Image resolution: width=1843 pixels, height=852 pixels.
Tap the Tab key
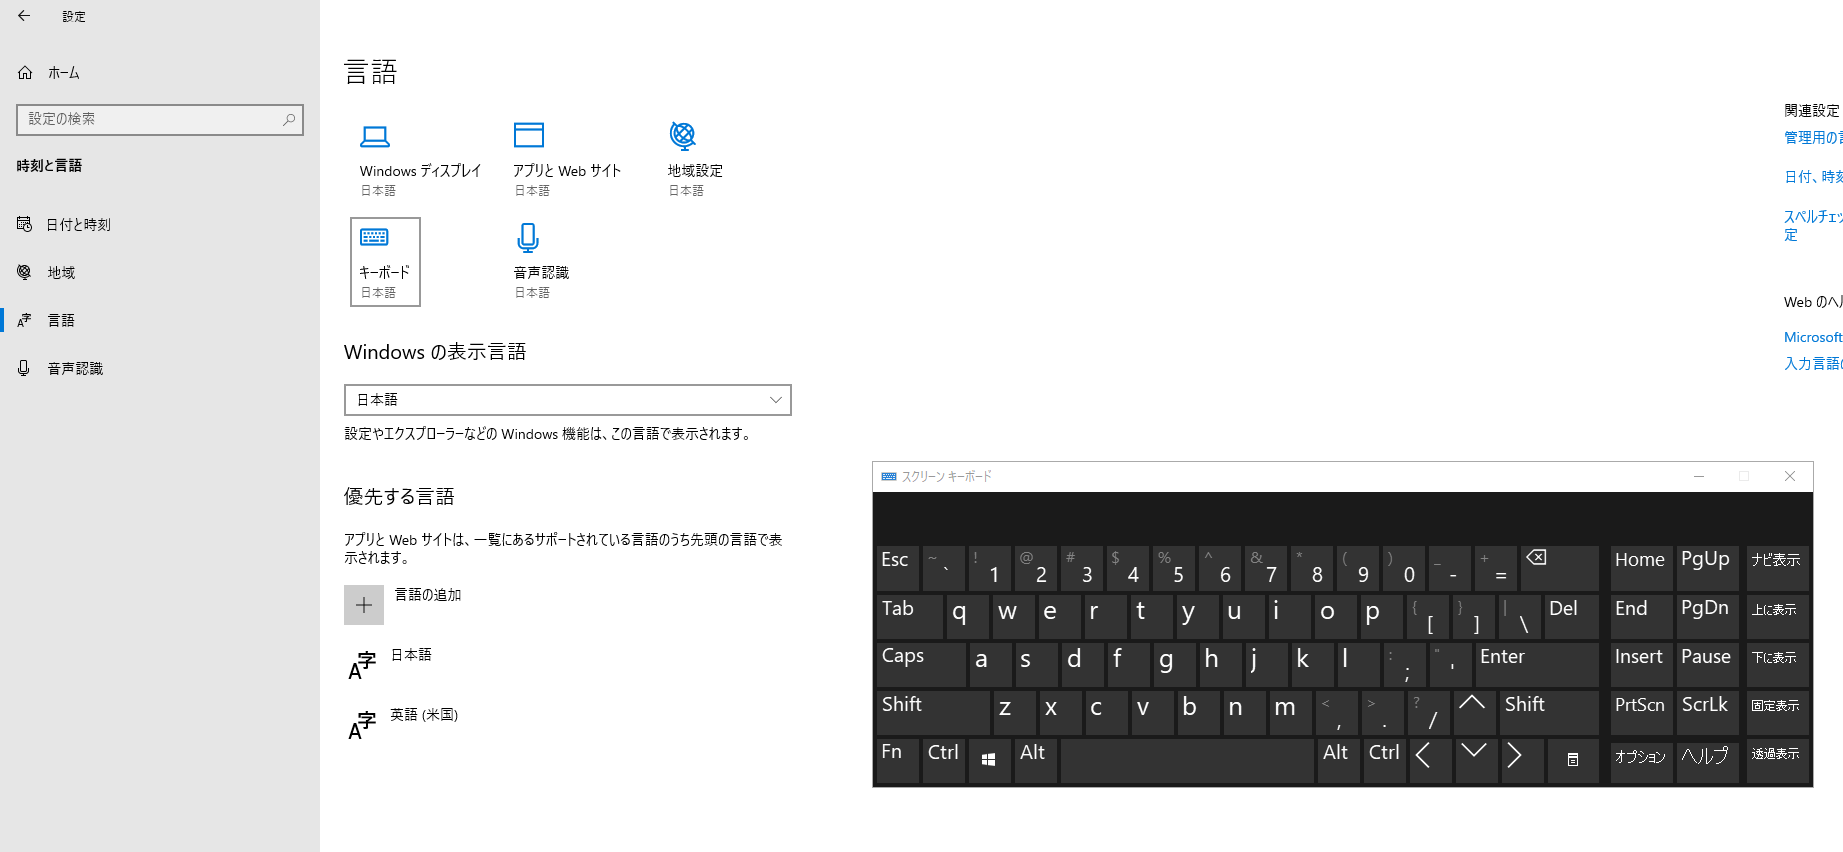(x=909, y=617)
